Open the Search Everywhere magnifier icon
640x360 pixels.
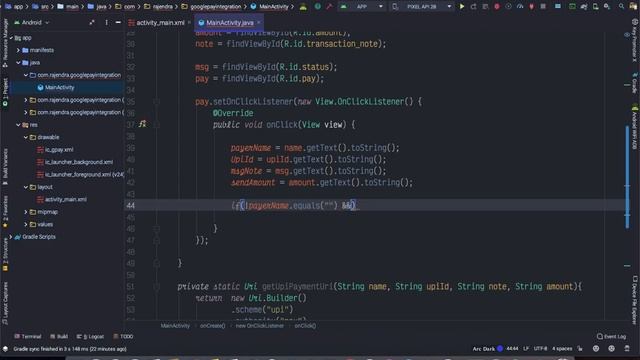coord(621,7)
